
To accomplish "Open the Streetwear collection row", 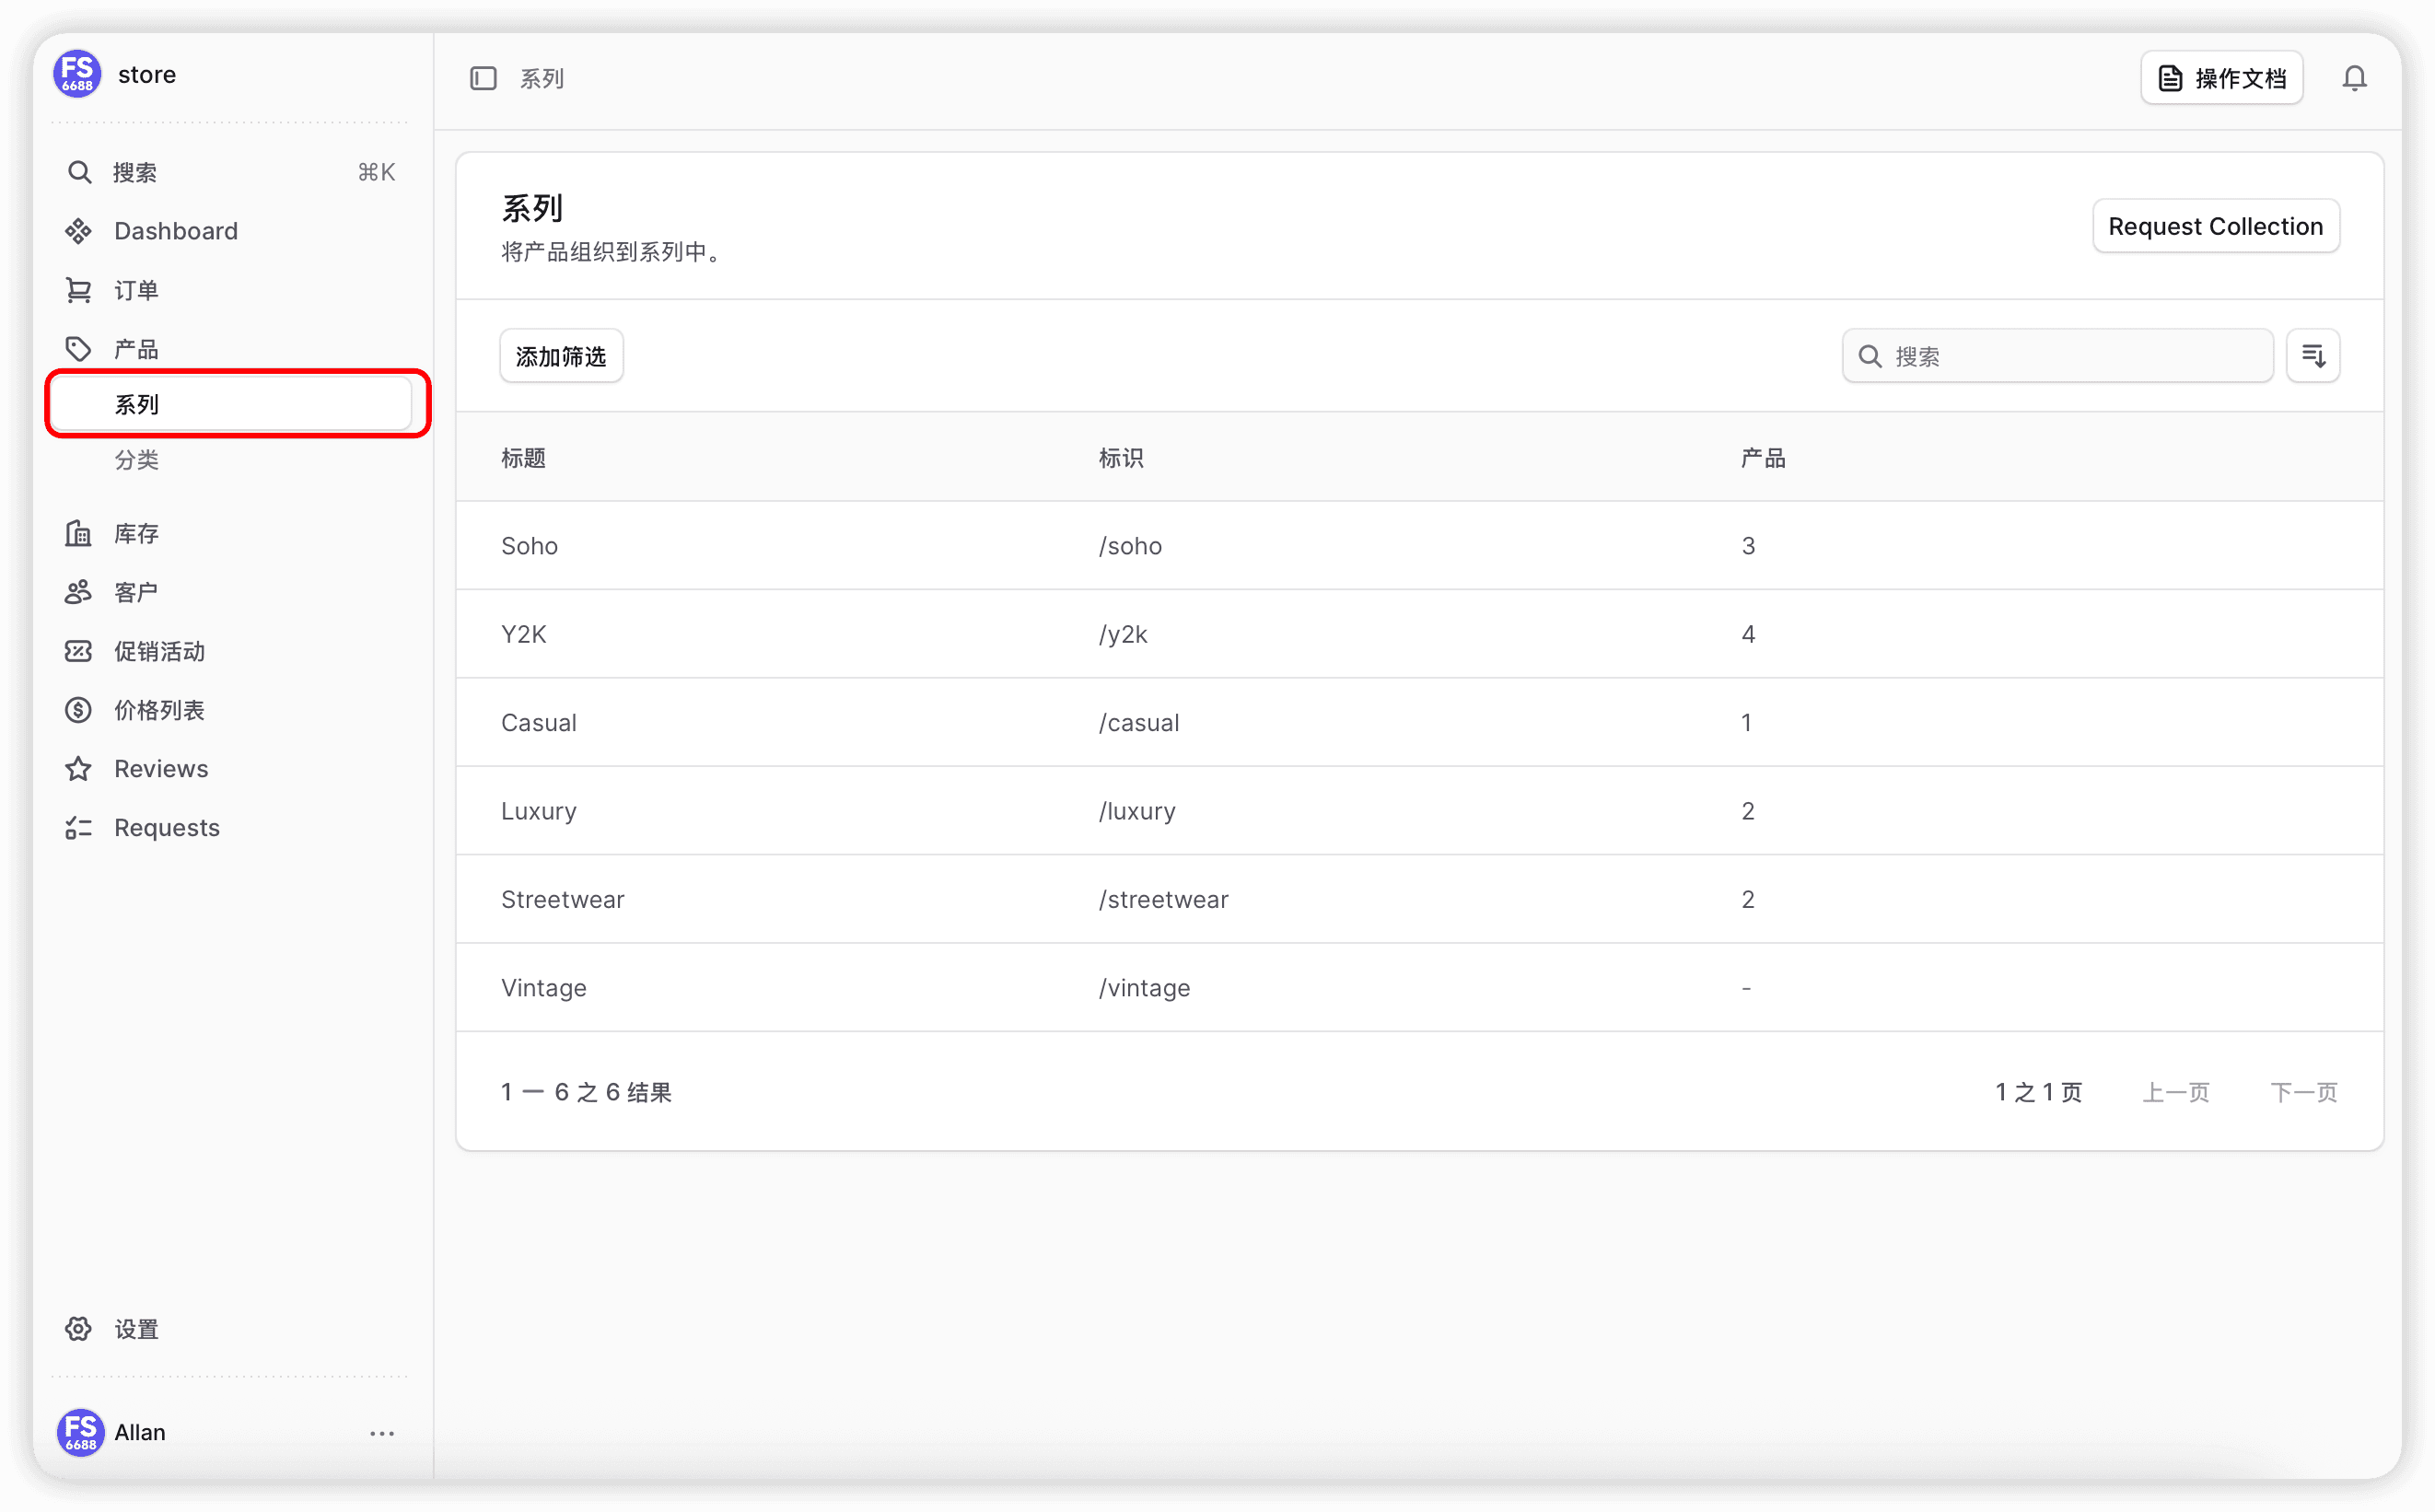I will (x=563, y=899).
